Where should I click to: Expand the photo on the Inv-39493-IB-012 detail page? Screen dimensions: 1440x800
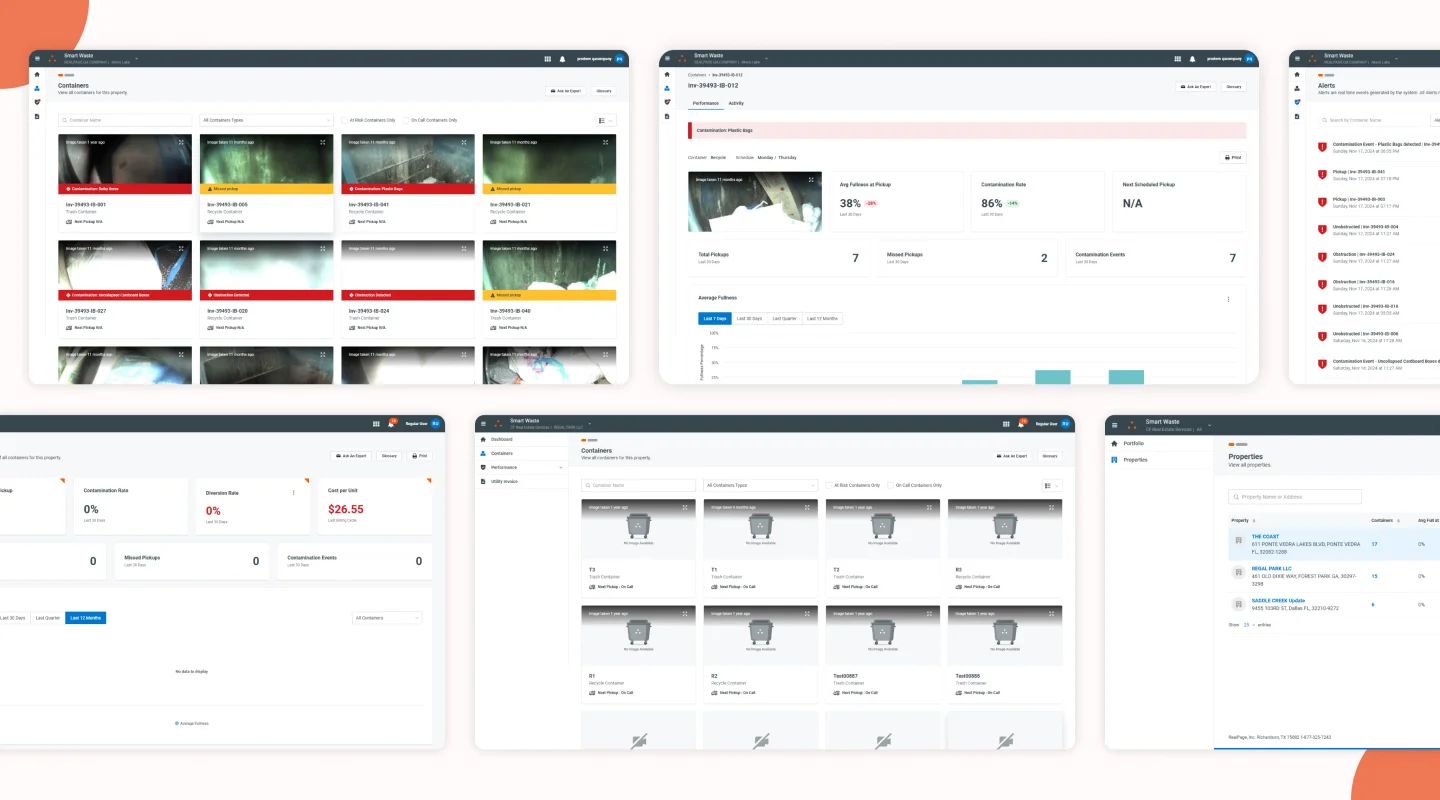813,179
